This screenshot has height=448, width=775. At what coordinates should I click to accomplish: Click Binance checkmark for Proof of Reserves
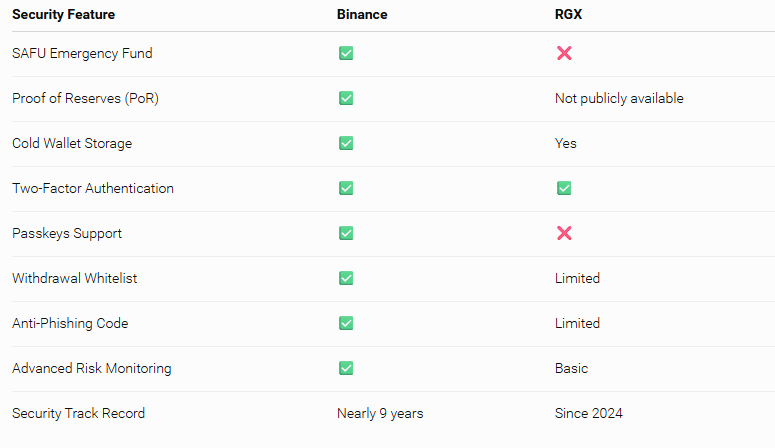coord(346,98)
